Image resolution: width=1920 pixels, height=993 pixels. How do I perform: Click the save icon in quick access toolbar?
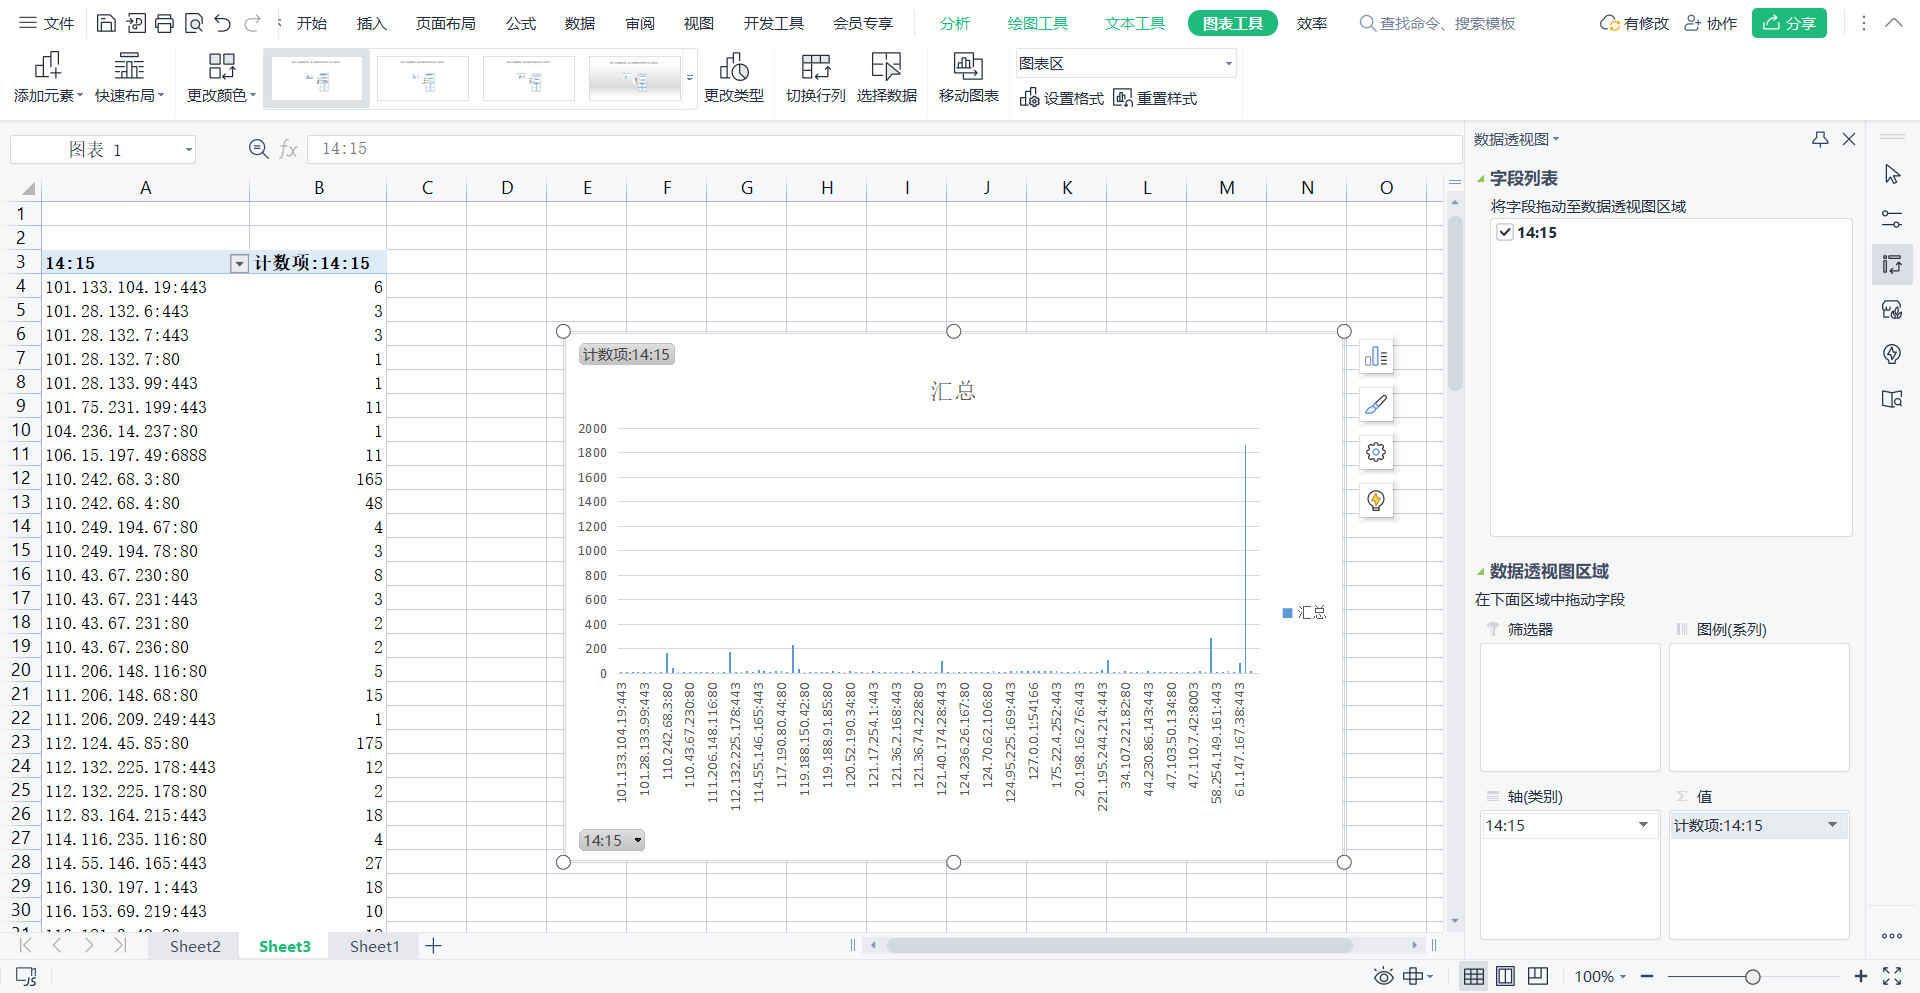click(x=107, y=23)
